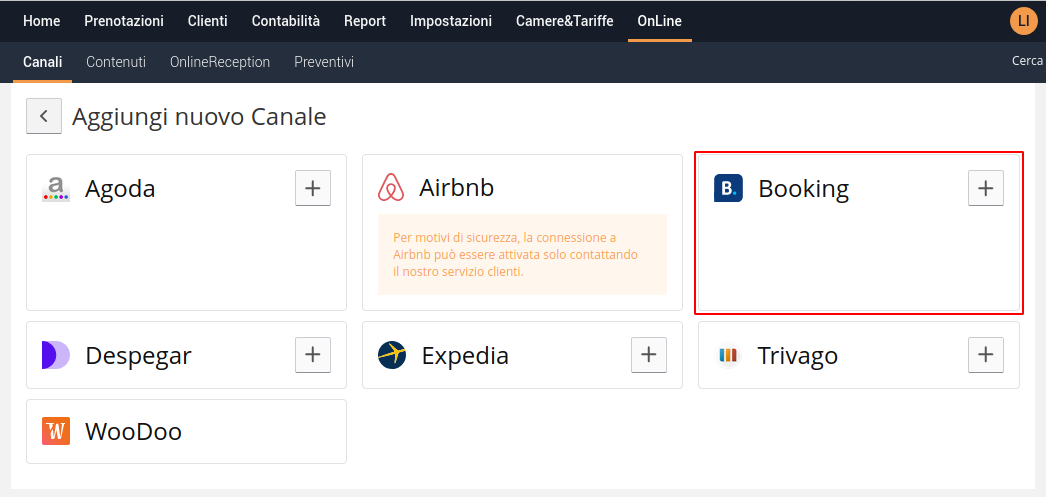Image resolution: width=1046 pixels, height=497 pixels.
Task: Click the Agoda channel name
Action: click(120, 188)
